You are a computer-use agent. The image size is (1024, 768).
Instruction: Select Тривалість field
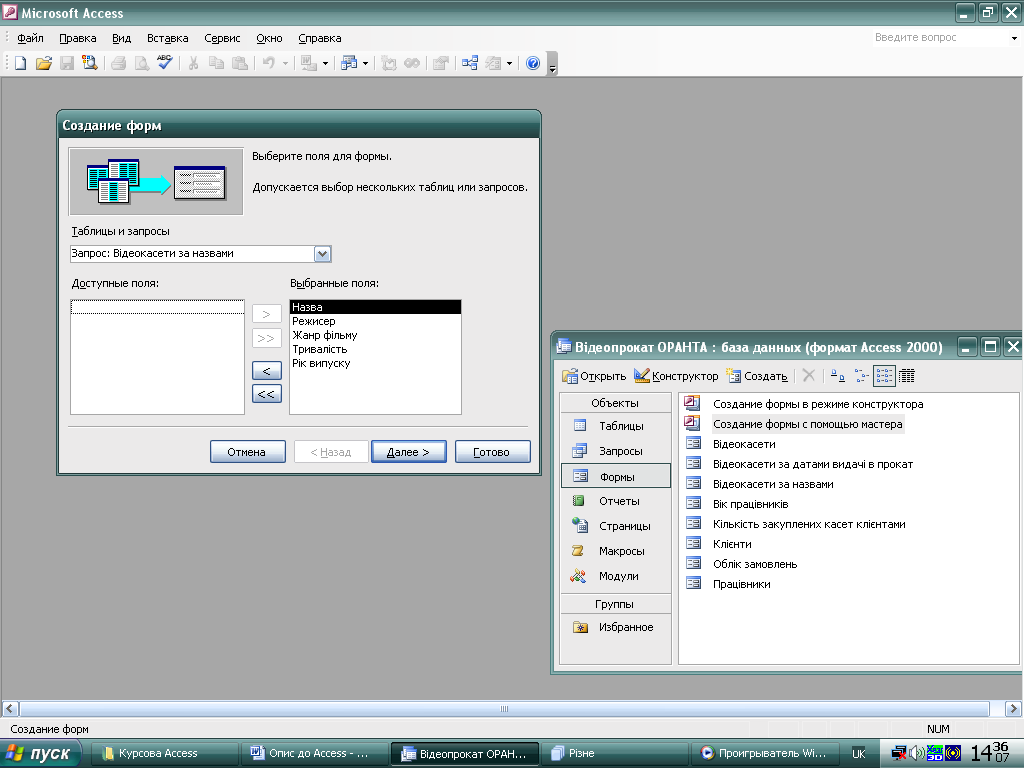pyautogui.click(x=376, y=349)
